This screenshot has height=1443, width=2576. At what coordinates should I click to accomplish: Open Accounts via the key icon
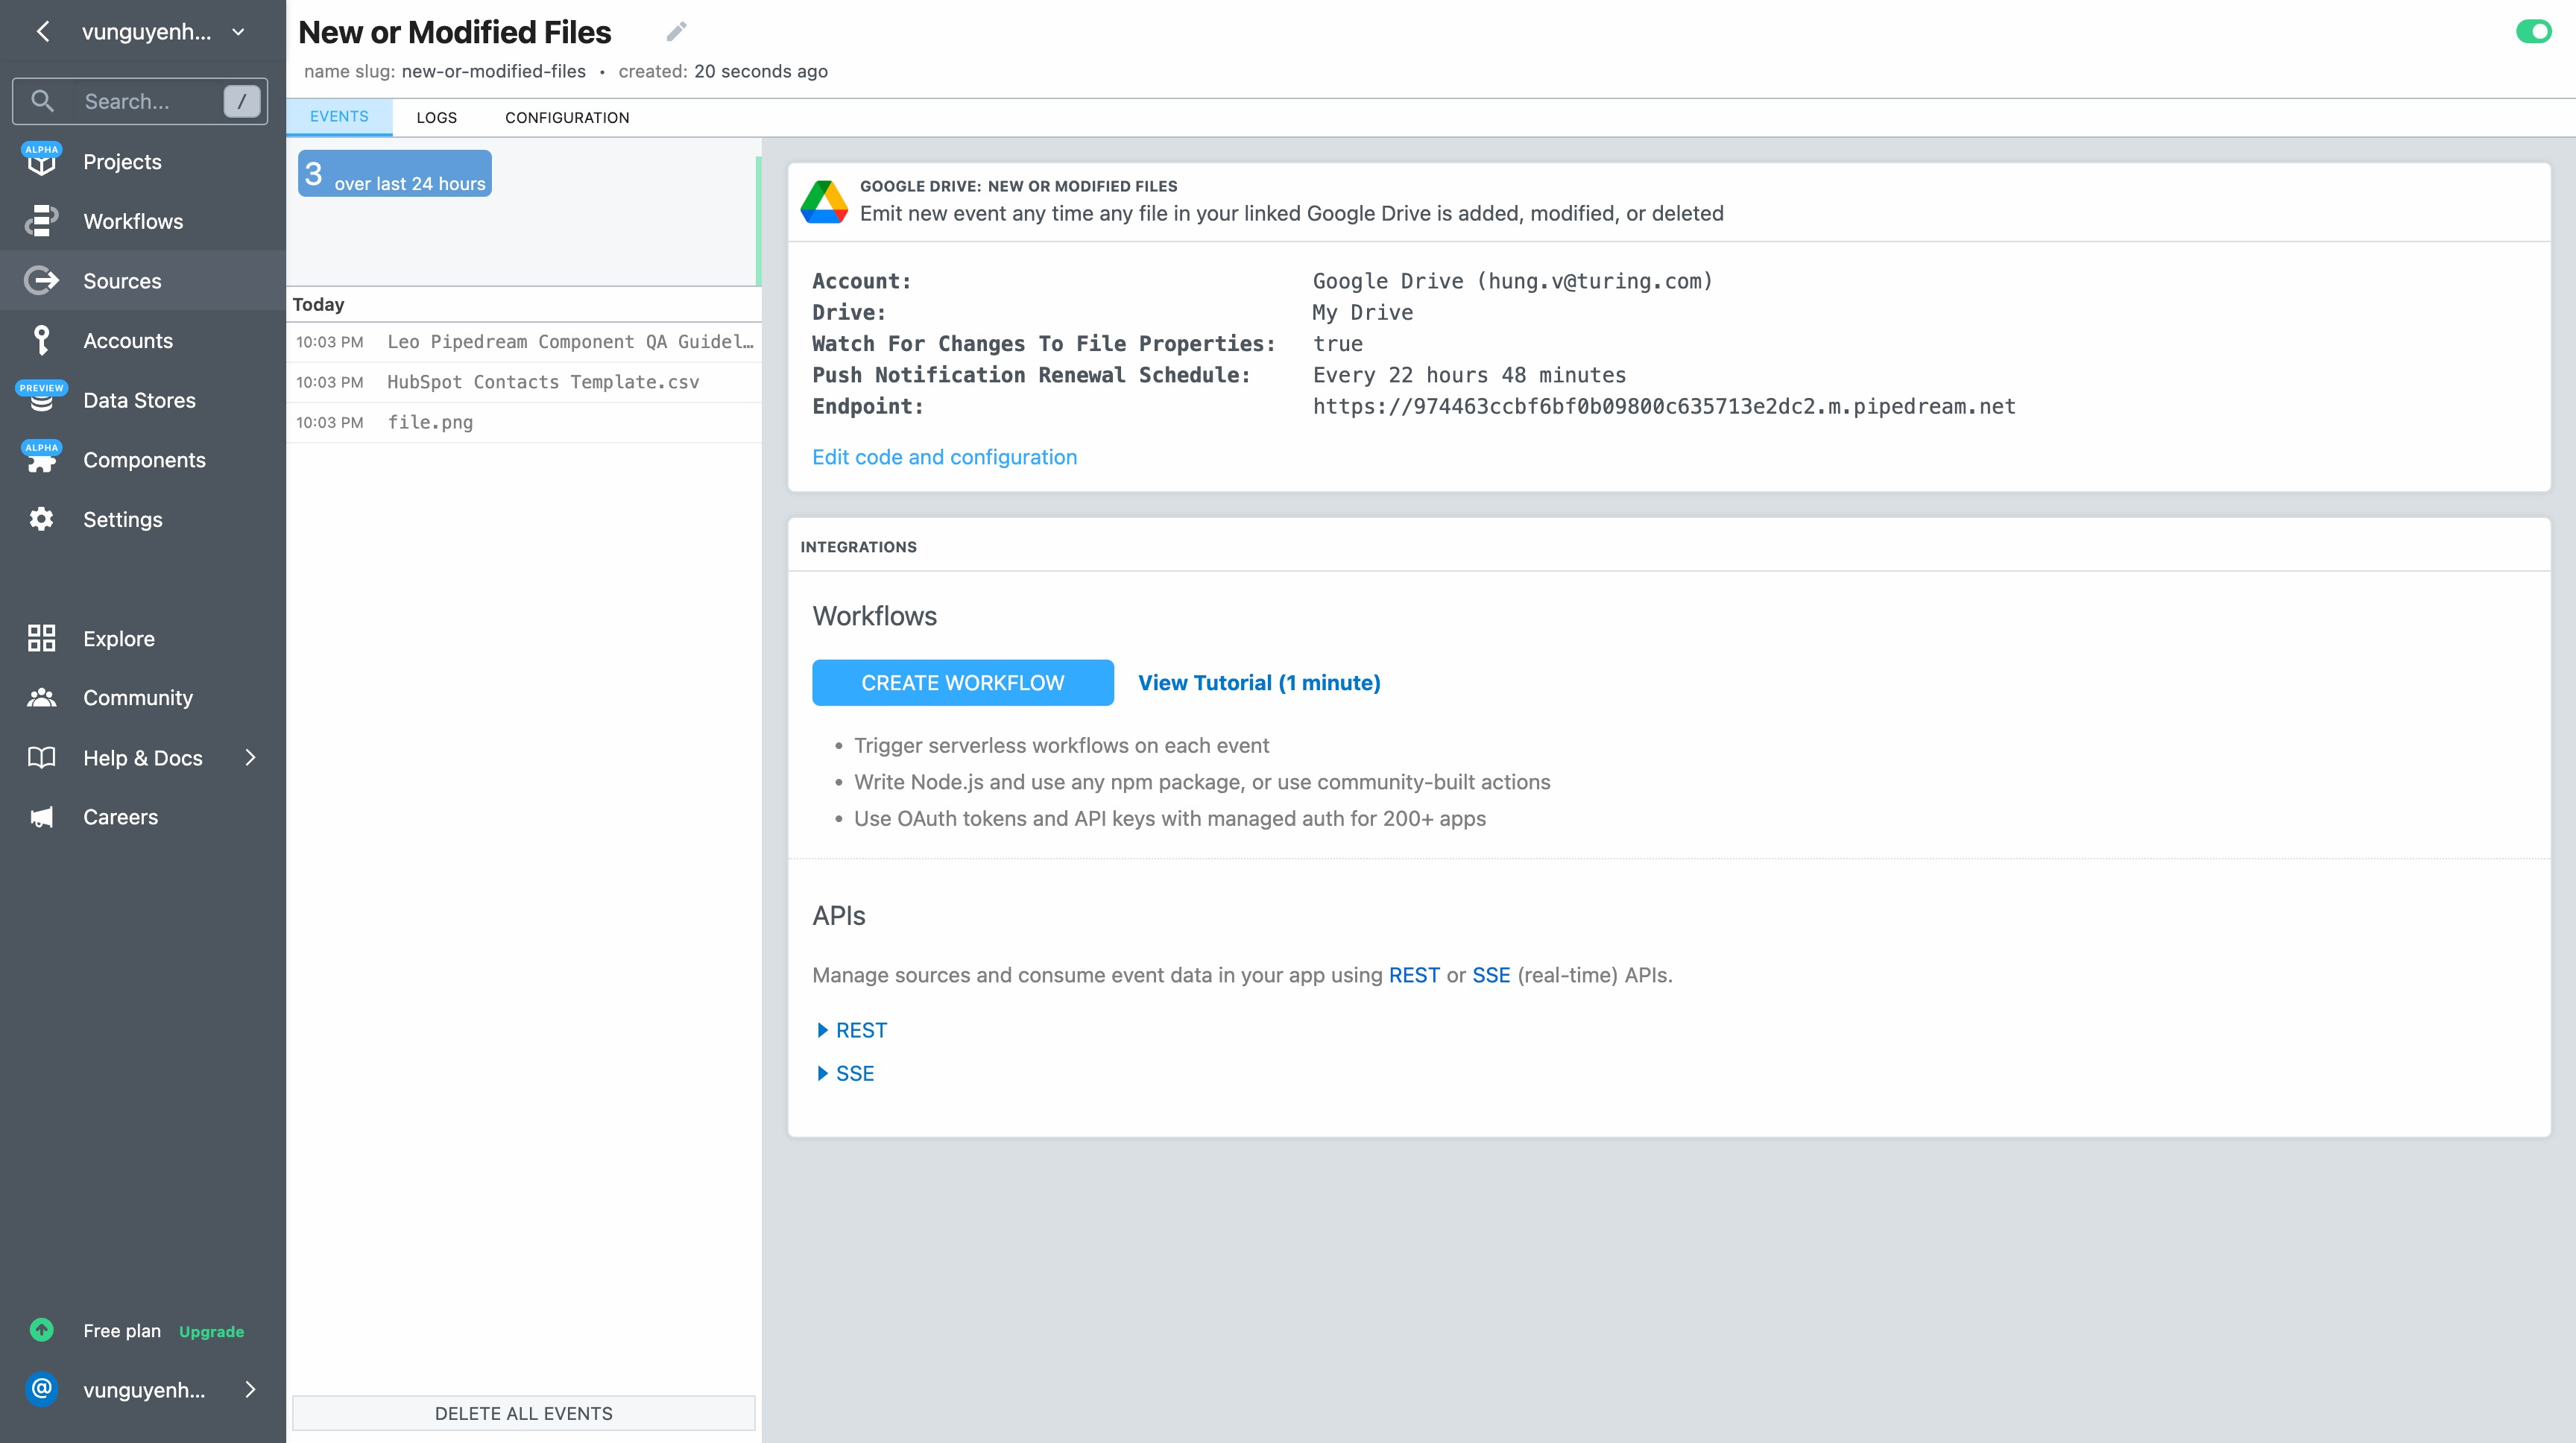41,340
